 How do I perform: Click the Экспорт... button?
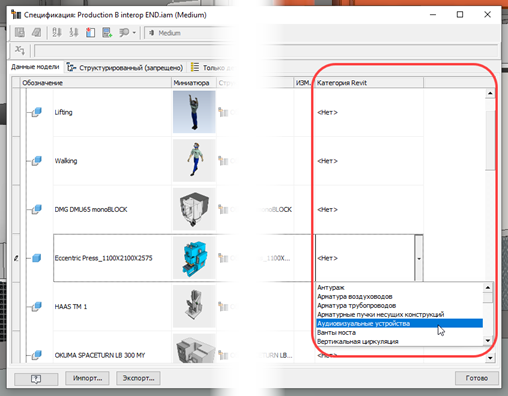(x=138, y=378)
